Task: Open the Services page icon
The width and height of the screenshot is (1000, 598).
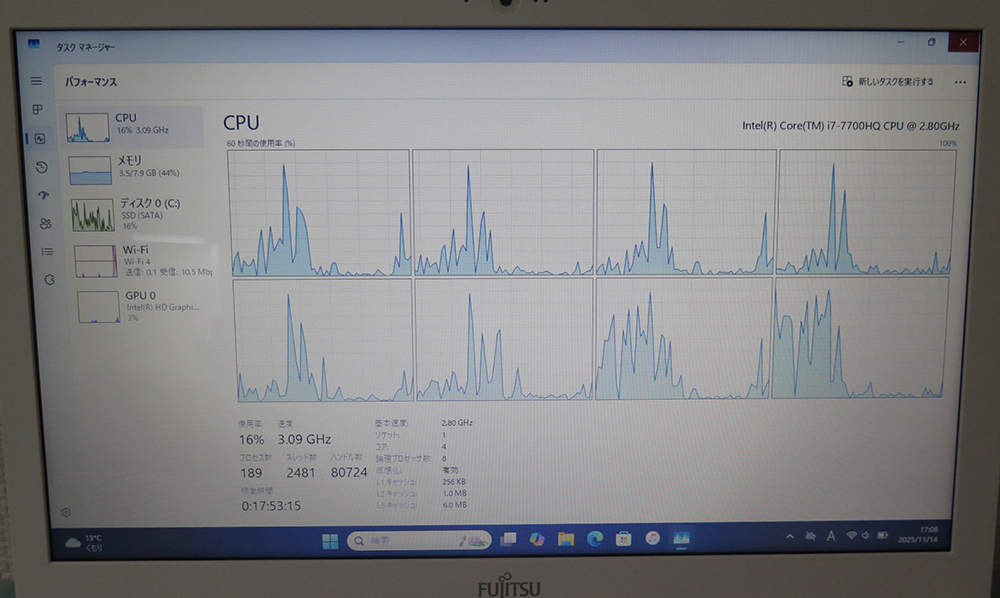Action: tap(49, 279)
